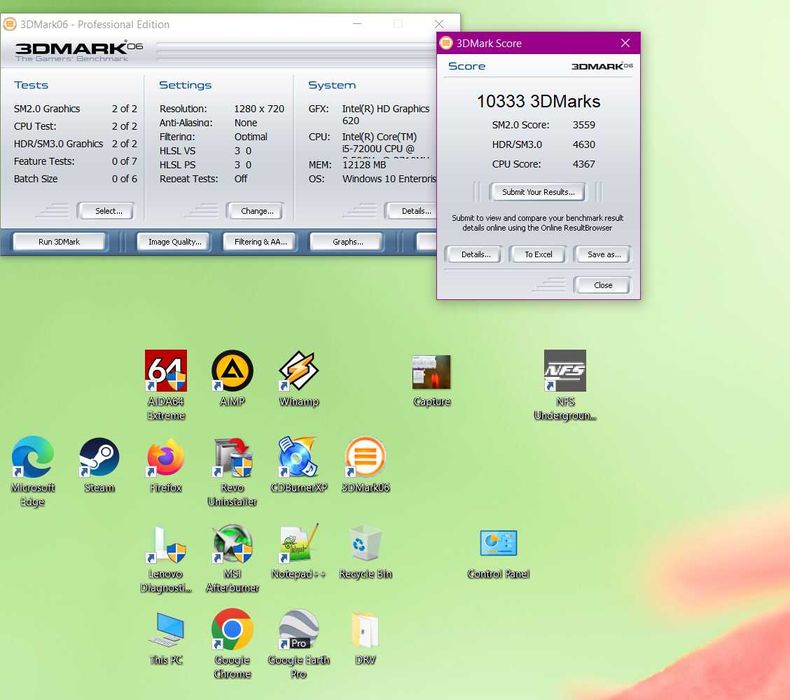The height and width of the screenshot is (700, 790).
Task: Click Save as in Score dialog
Action: tap(603, 254)
